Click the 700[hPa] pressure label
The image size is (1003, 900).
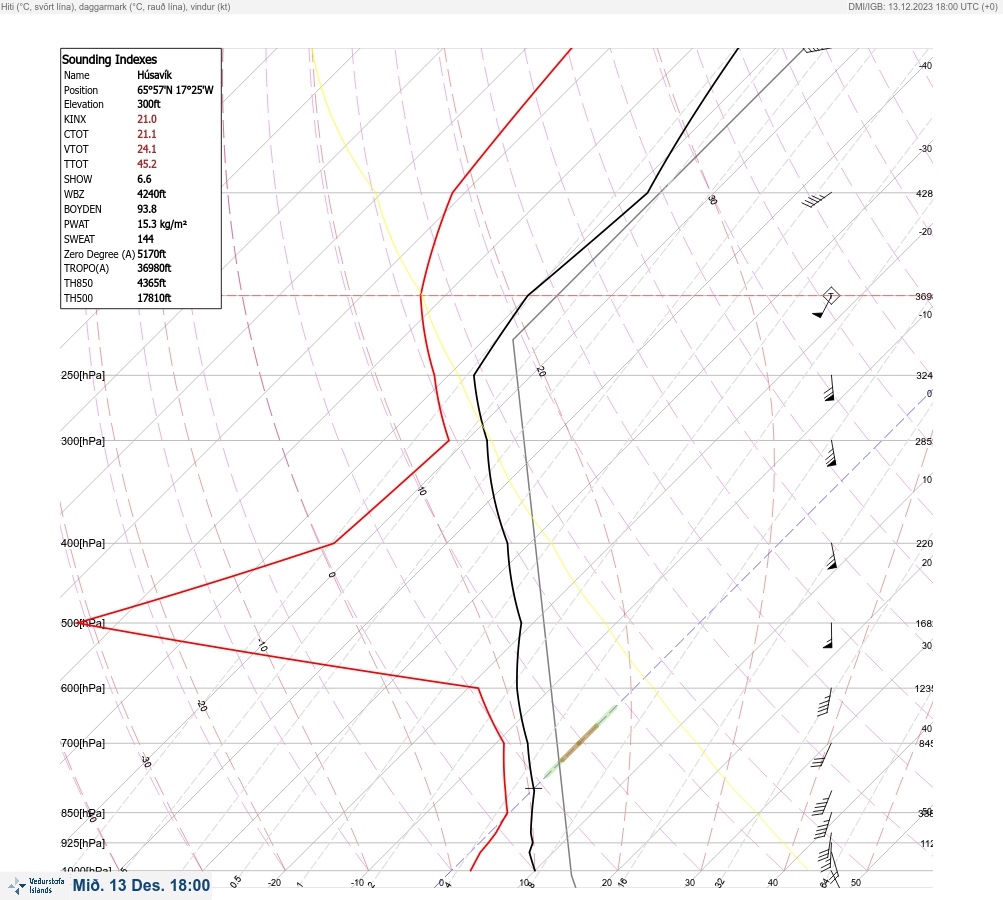83,743
